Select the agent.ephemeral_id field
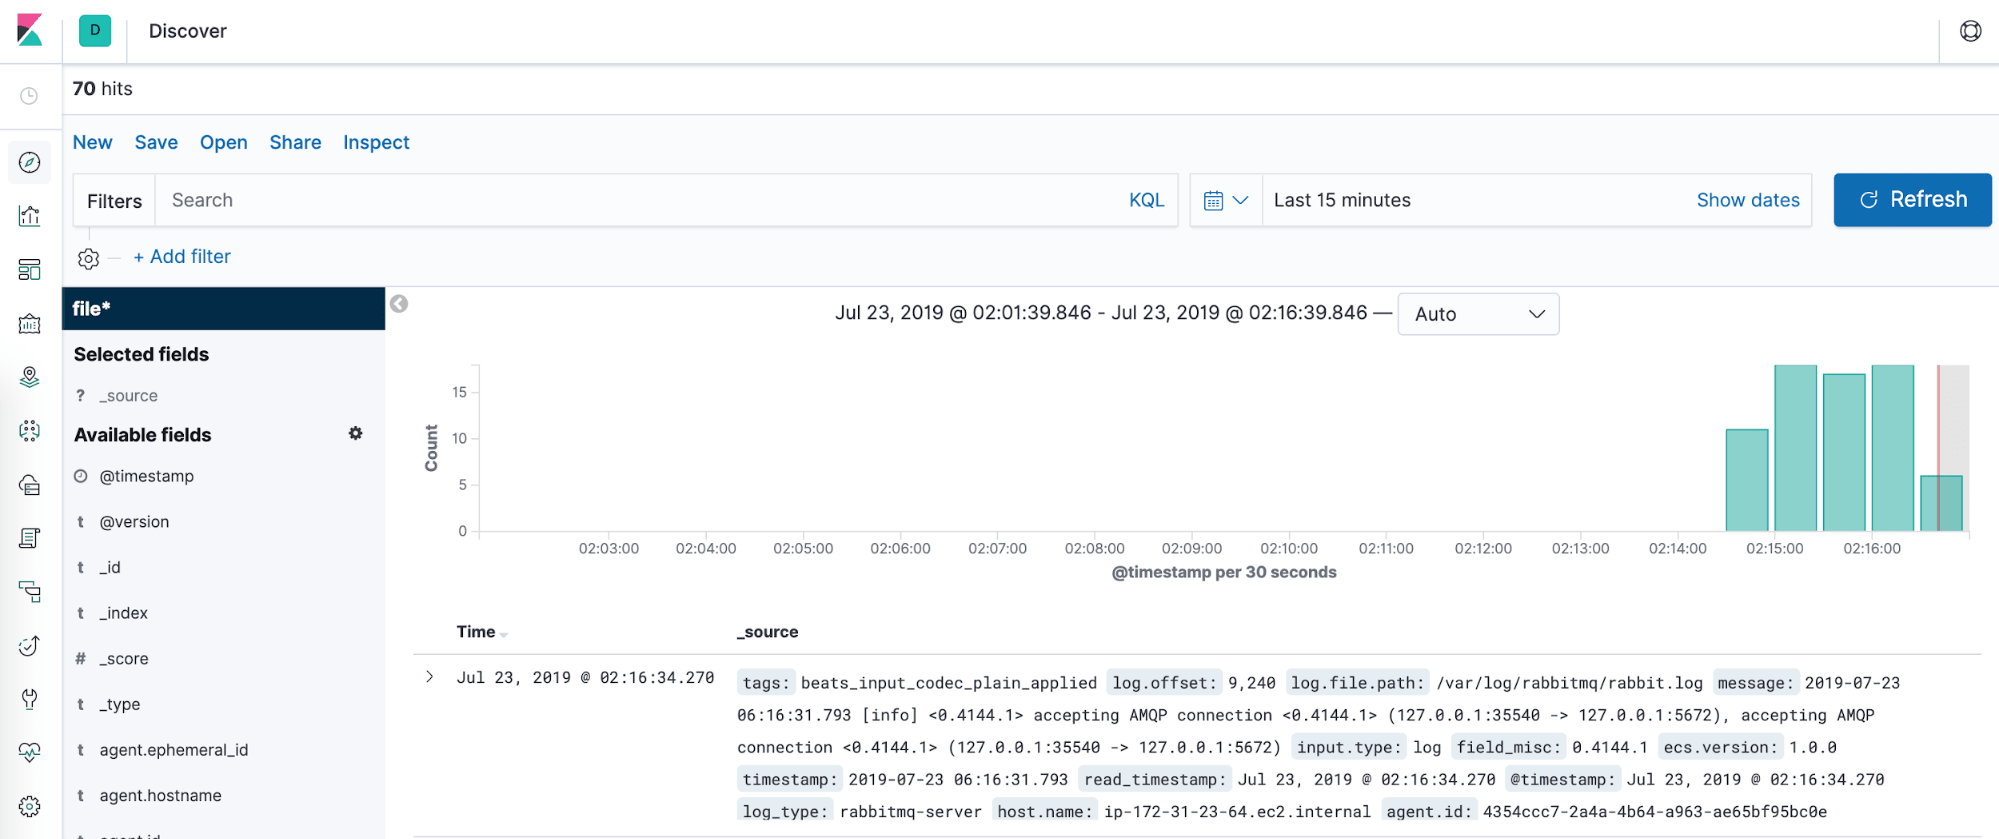The width and height of the screenshot is (1999, 839). point(173,750)
